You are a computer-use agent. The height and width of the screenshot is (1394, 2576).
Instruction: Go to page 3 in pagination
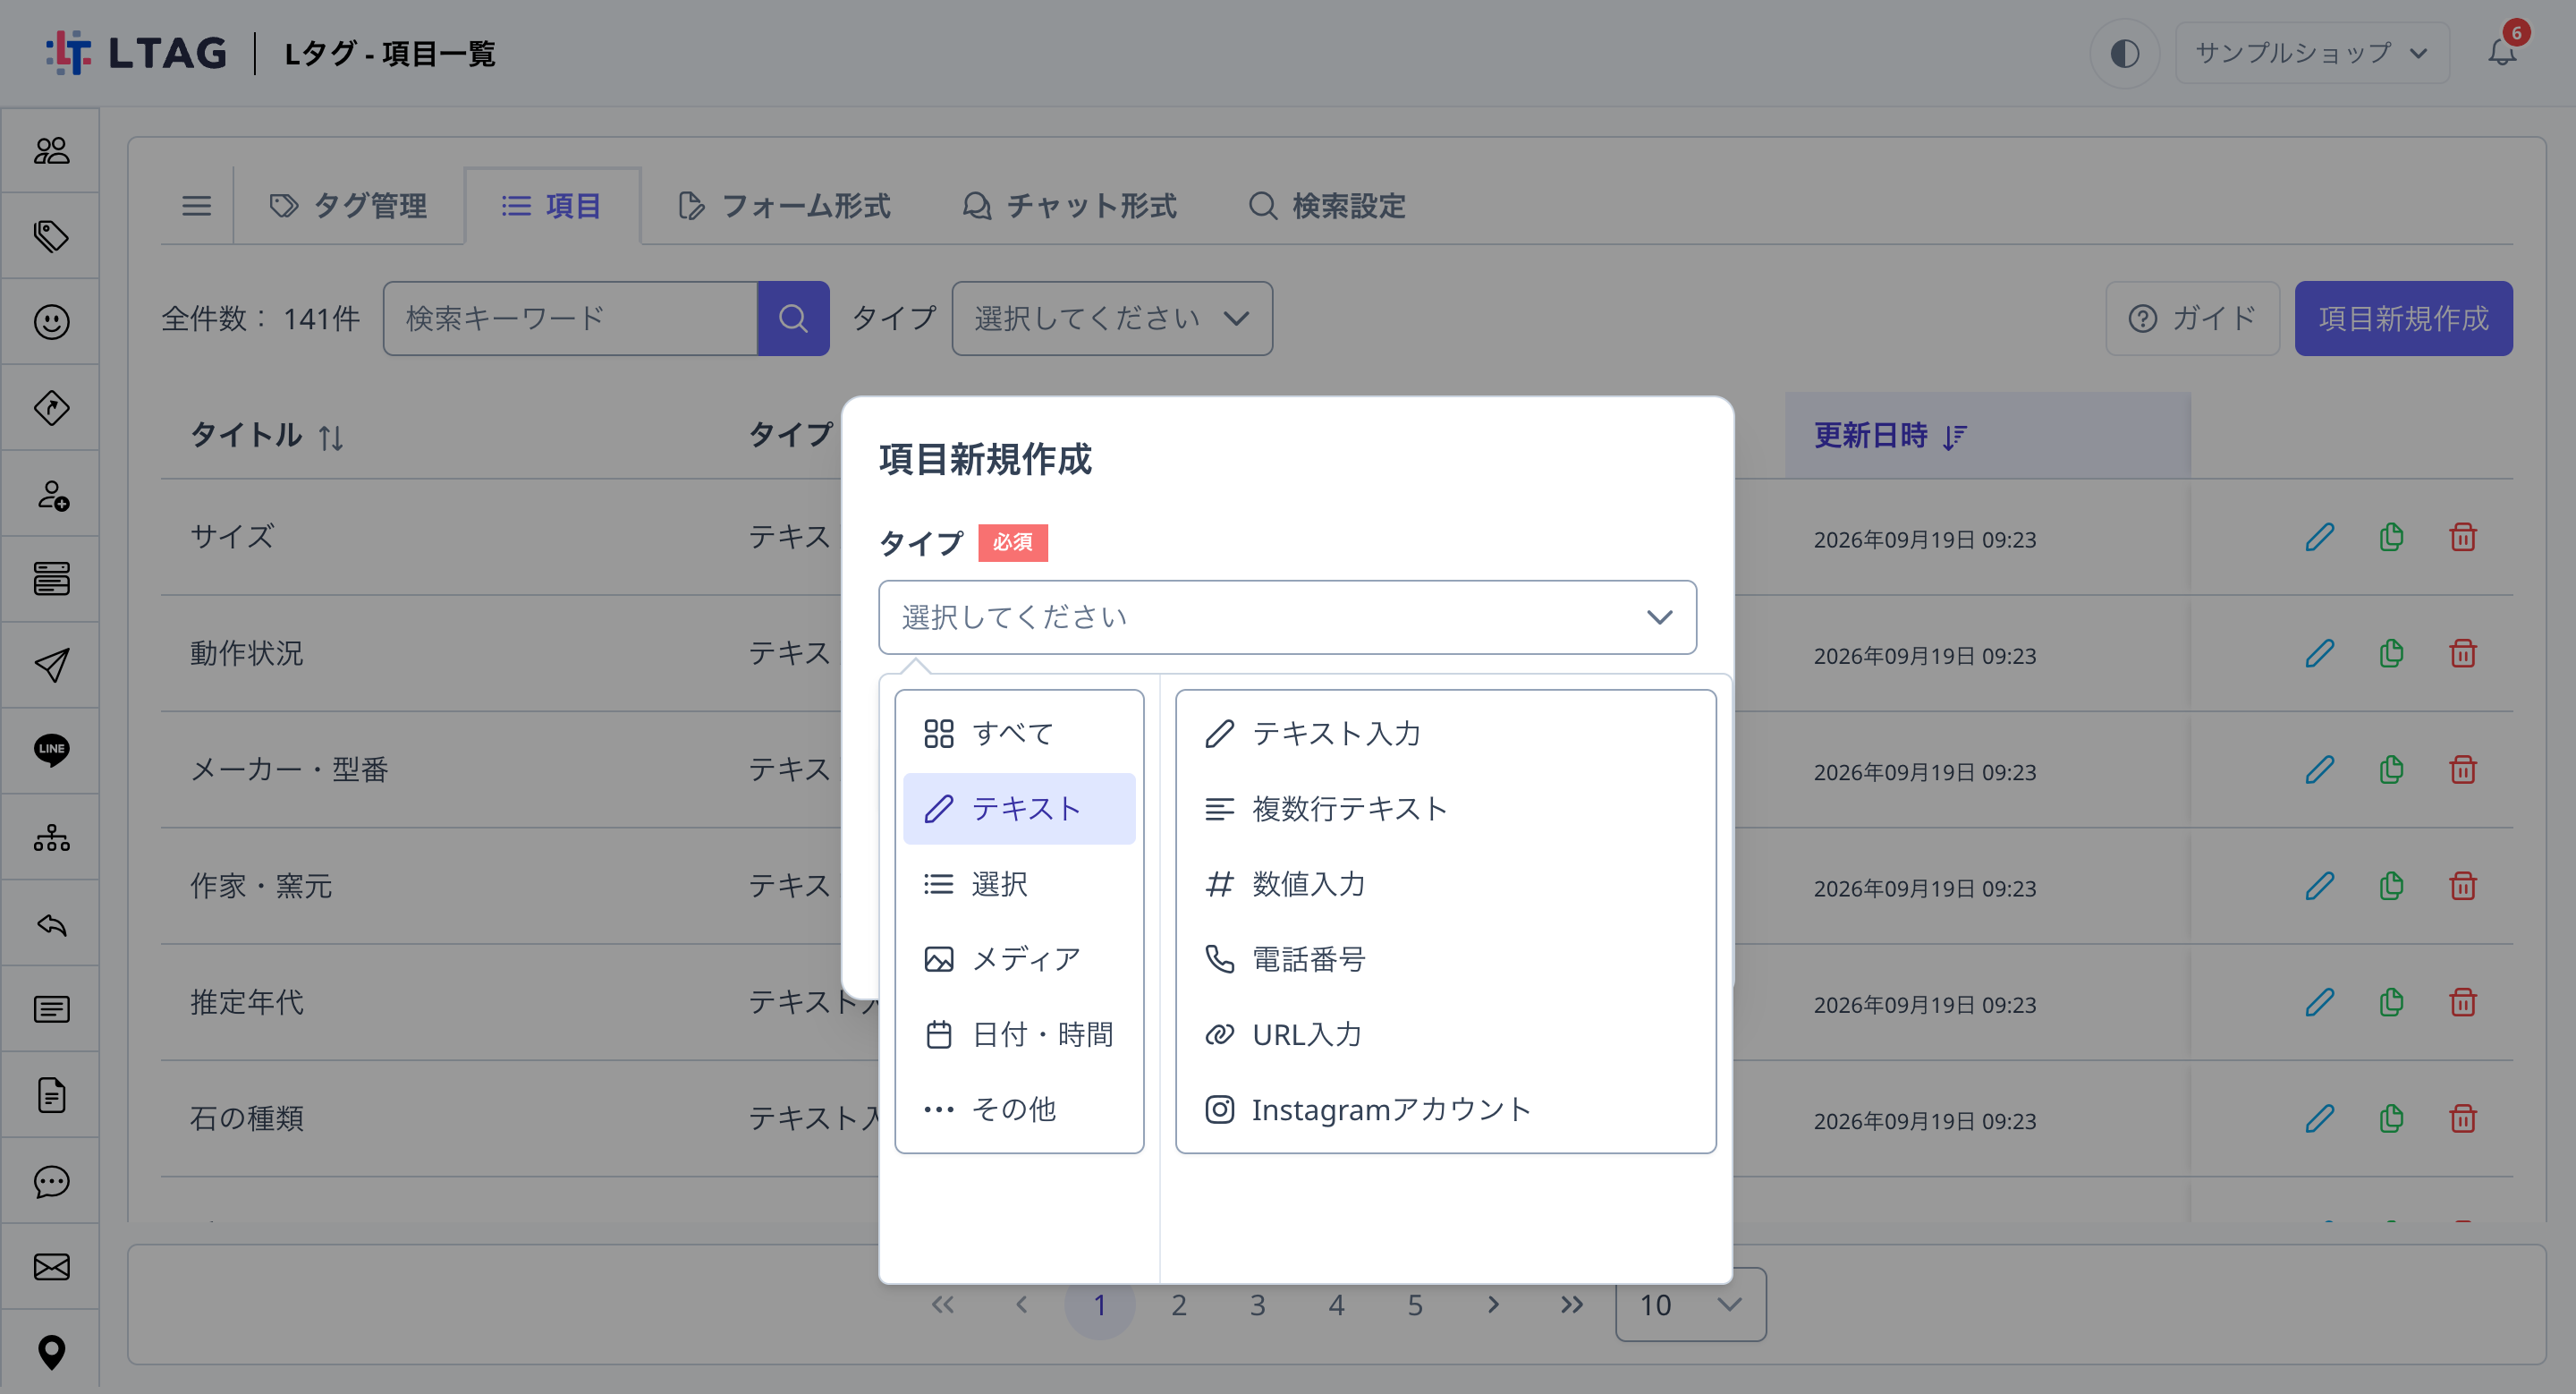(1257, 1305)
